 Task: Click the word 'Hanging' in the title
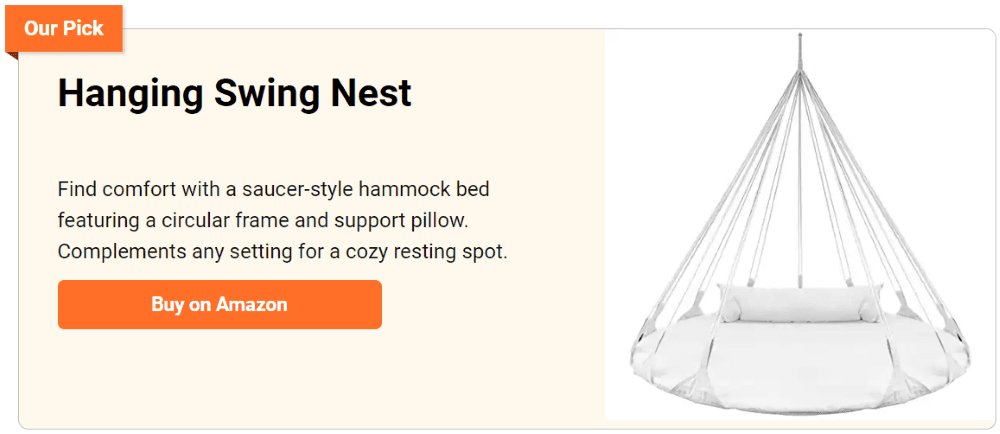coord(131,94)
